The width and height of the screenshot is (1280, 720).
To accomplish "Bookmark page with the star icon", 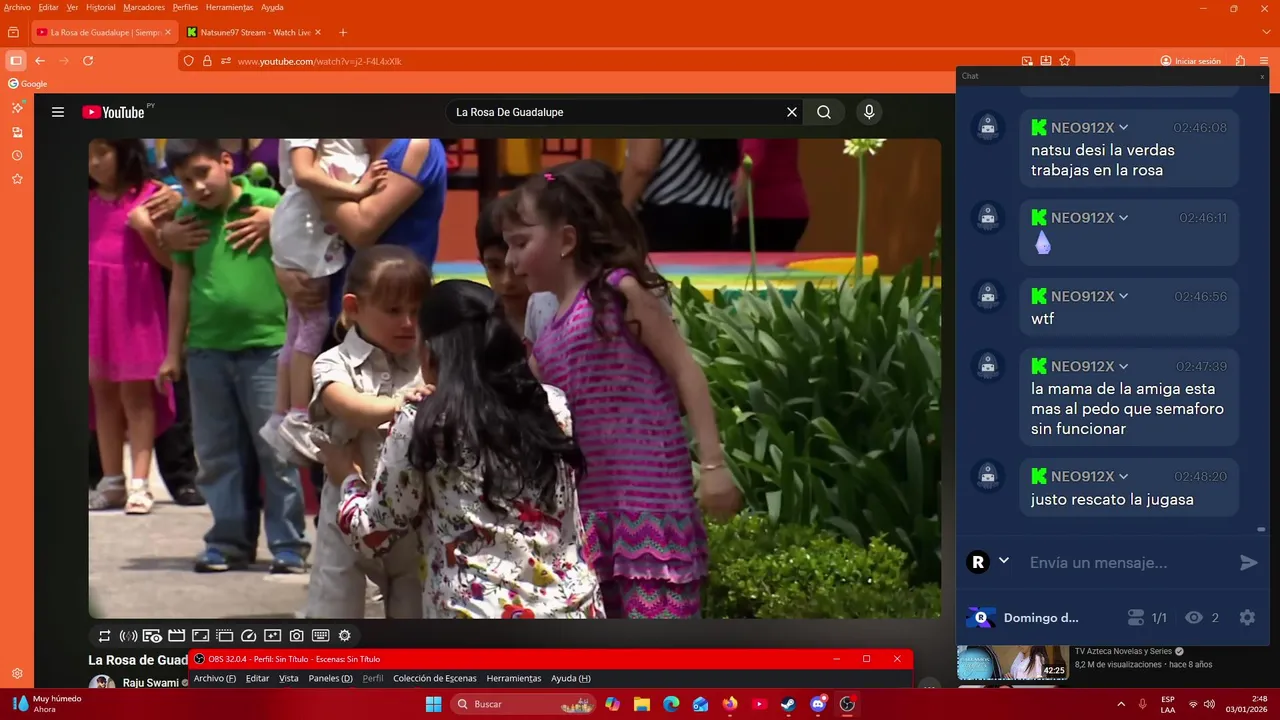I will (x=1065, y=61).
